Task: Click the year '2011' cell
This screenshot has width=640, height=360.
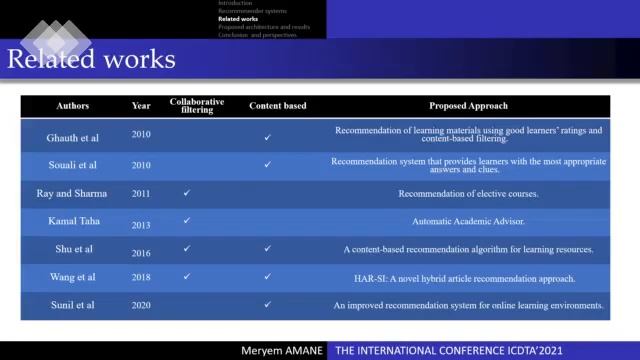Action: 141,194
